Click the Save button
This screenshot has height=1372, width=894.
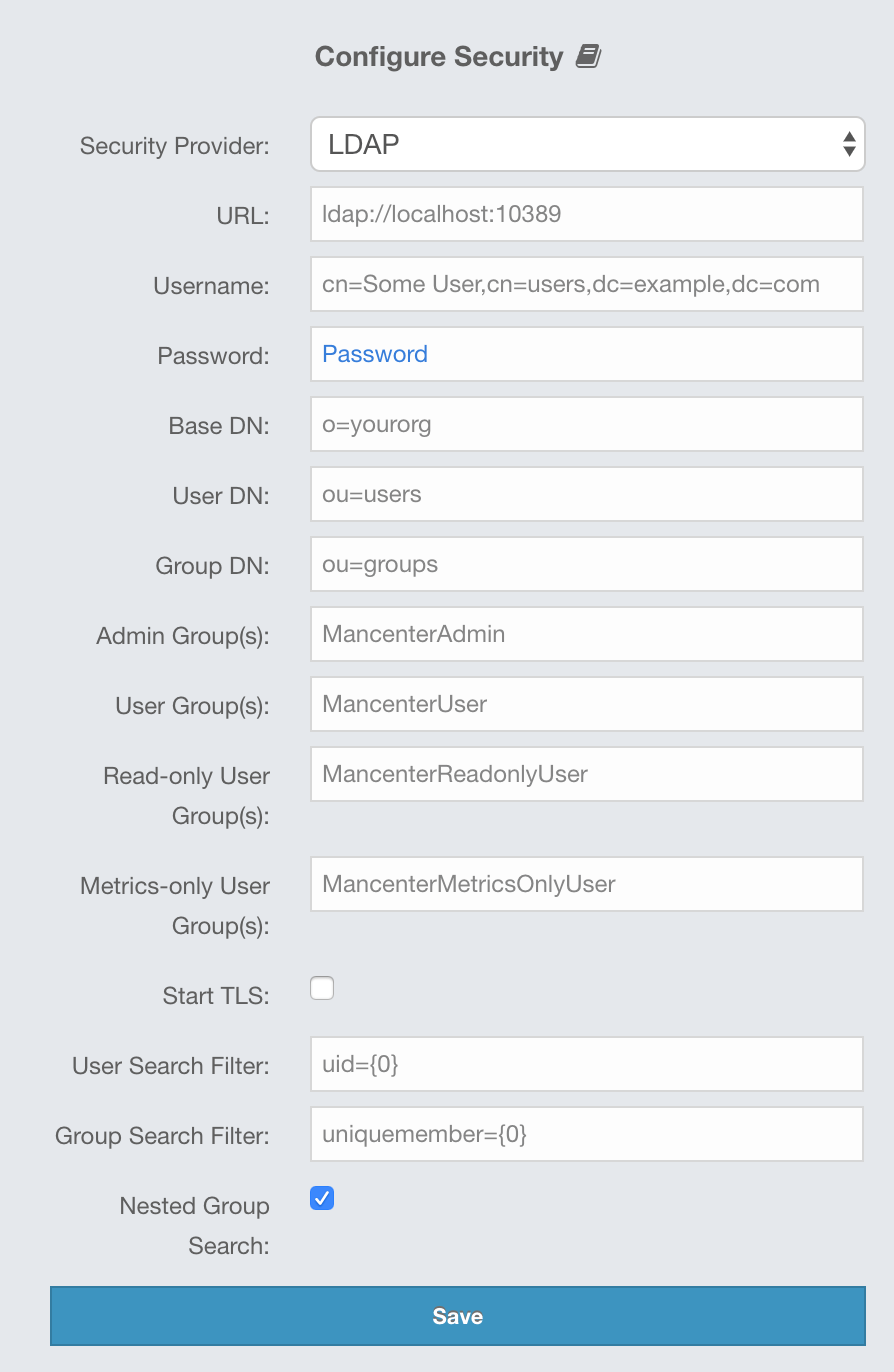(x=457, y=1316)
